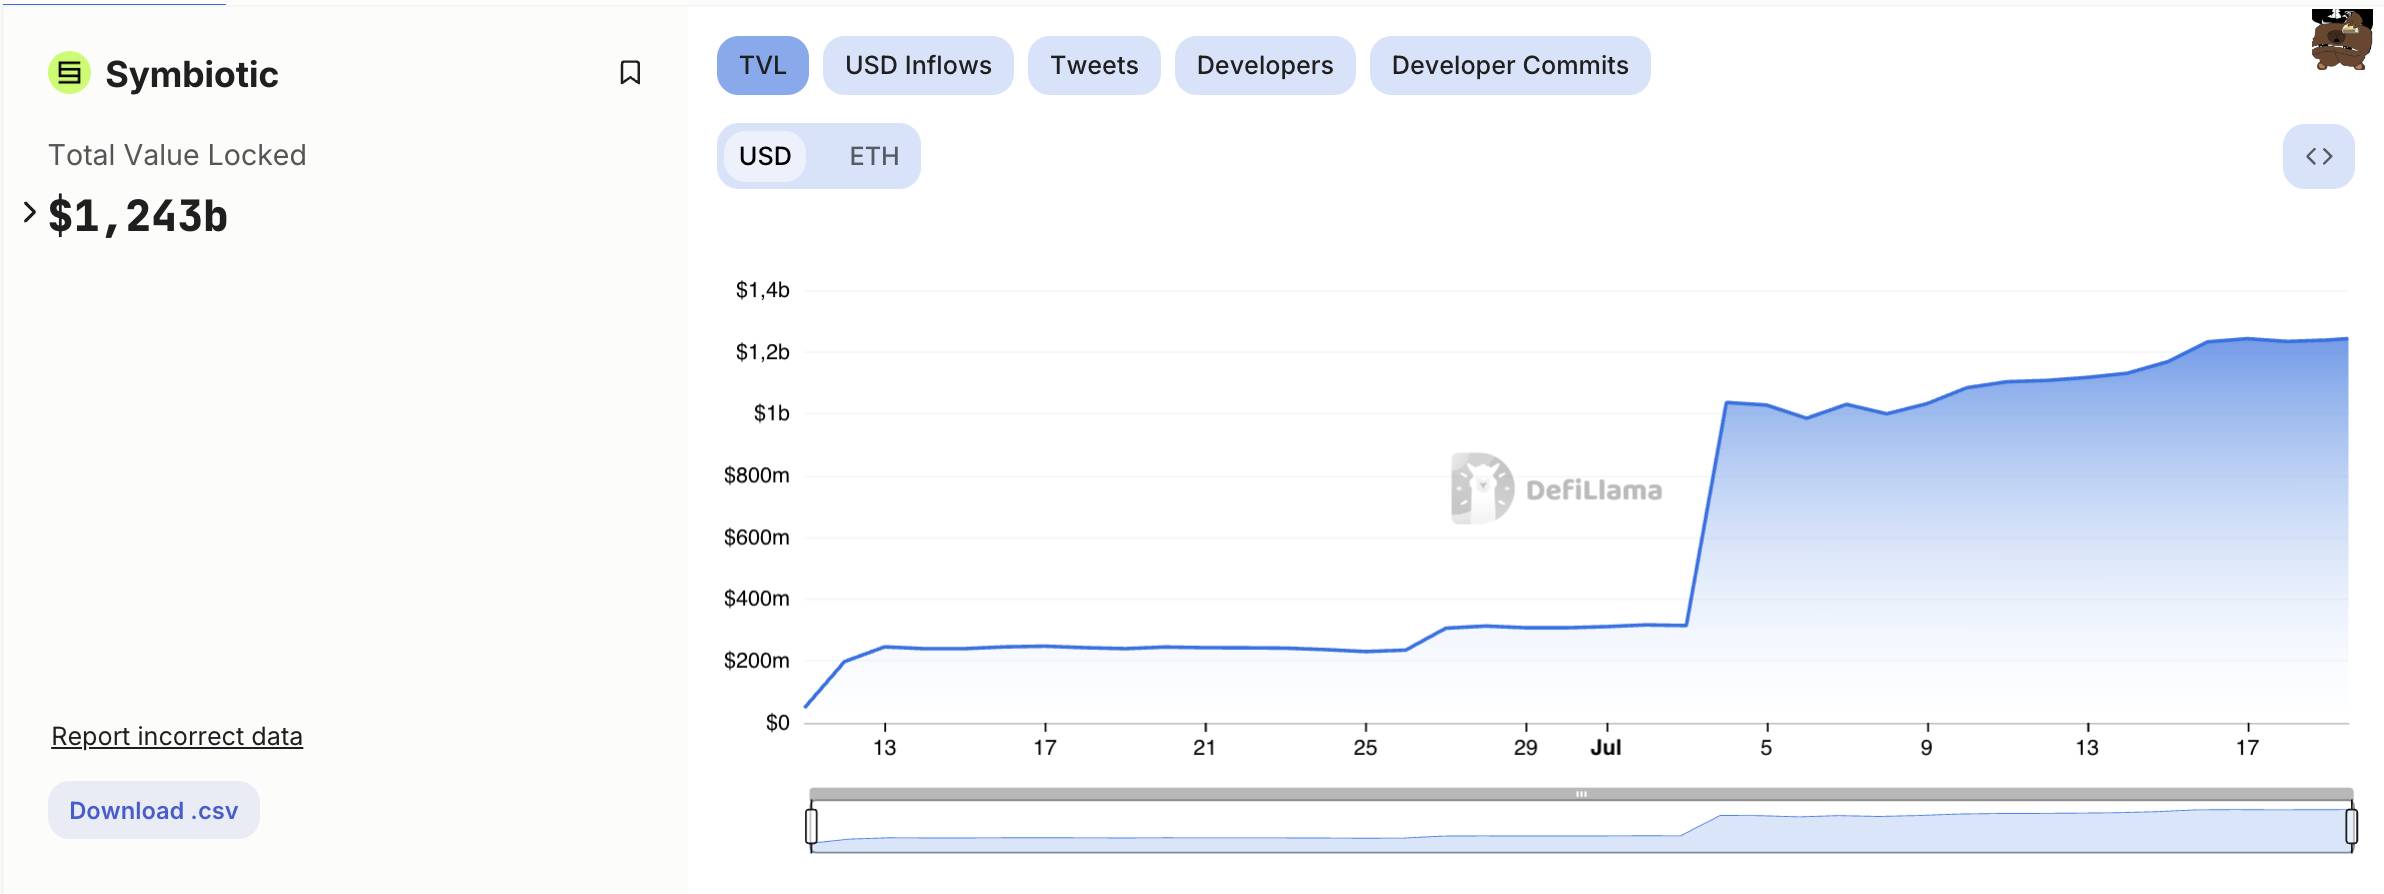
Task: Click the gray range bar grip
Action: (x=1581, y=794)
